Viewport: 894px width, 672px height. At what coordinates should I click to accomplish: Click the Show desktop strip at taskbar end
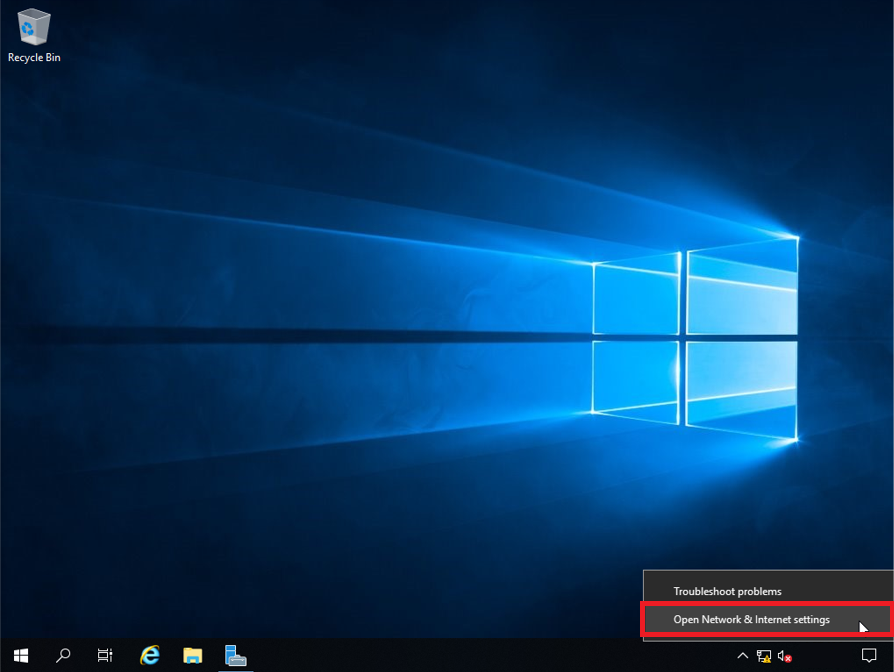(891, 656)
